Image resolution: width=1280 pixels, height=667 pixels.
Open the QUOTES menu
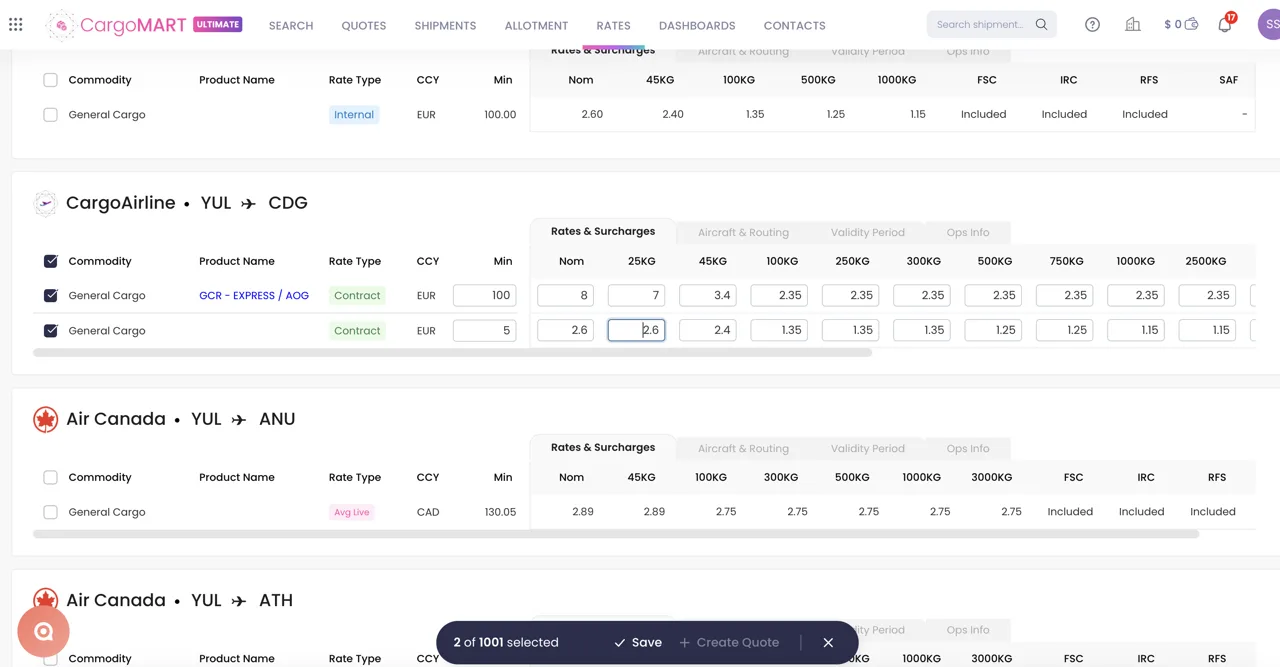tap(364, 25)
